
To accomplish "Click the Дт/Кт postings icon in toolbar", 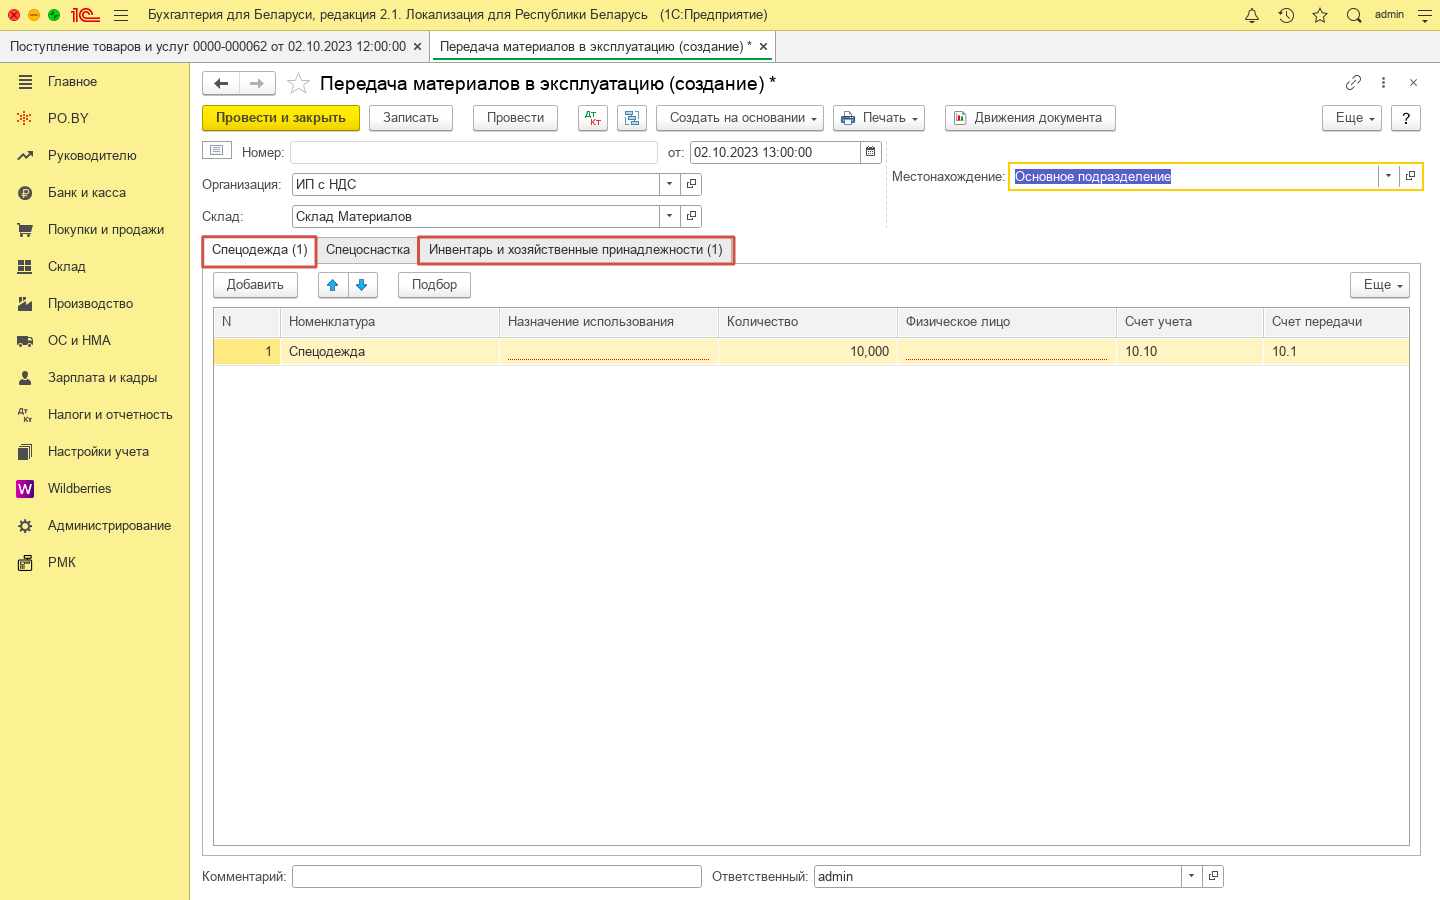I will (x=593, y=118).
